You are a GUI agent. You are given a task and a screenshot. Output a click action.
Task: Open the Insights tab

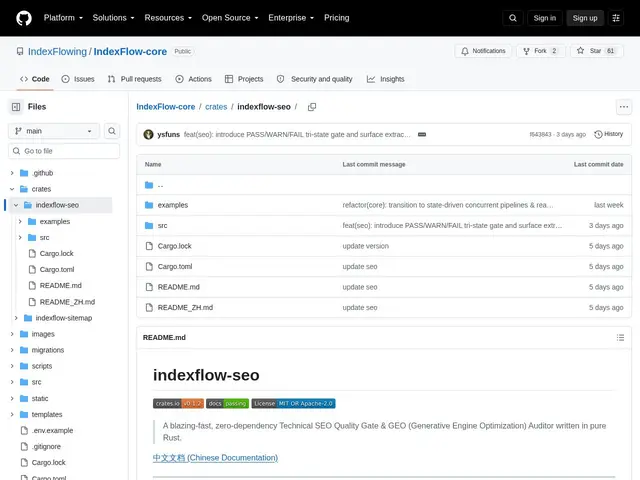pos(385,79)
